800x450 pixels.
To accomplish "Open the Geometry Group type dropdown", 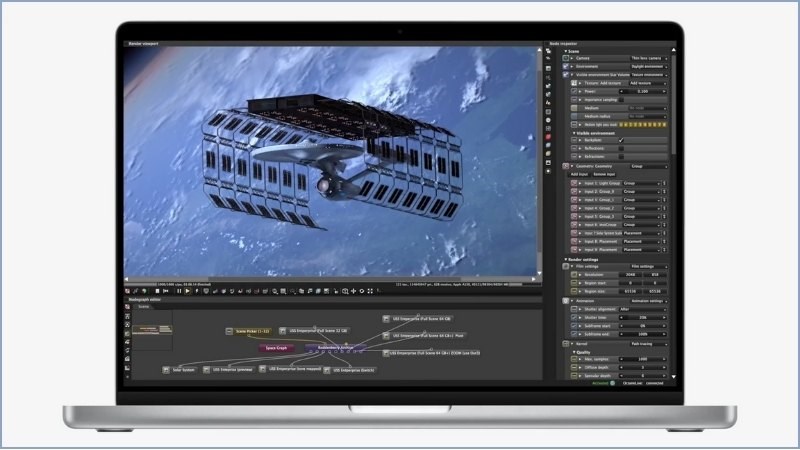I will point(648,166).
